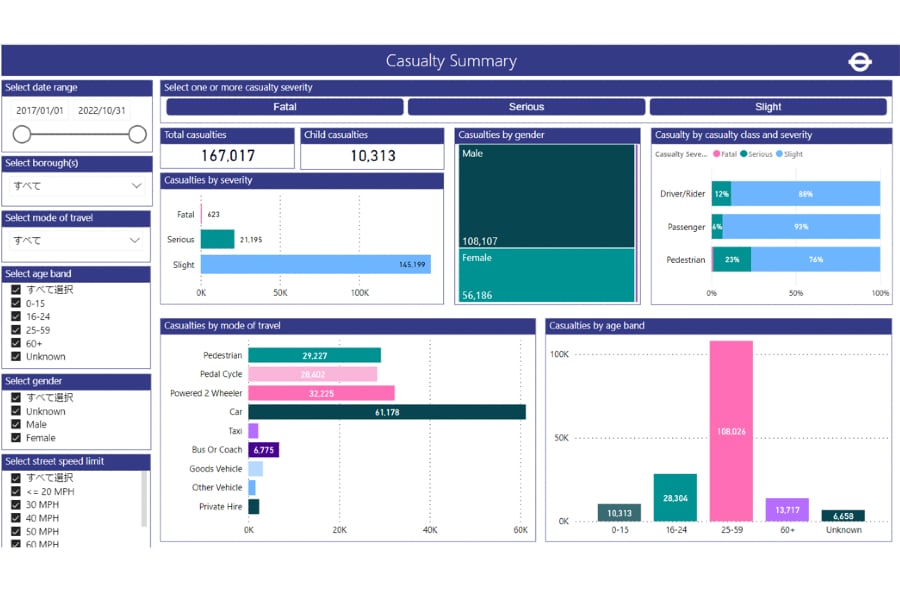Screen dimensions: 900x600
Task: Click the TfL roundel logo icon
Action: pyautogui.click(x=860, y=61)
